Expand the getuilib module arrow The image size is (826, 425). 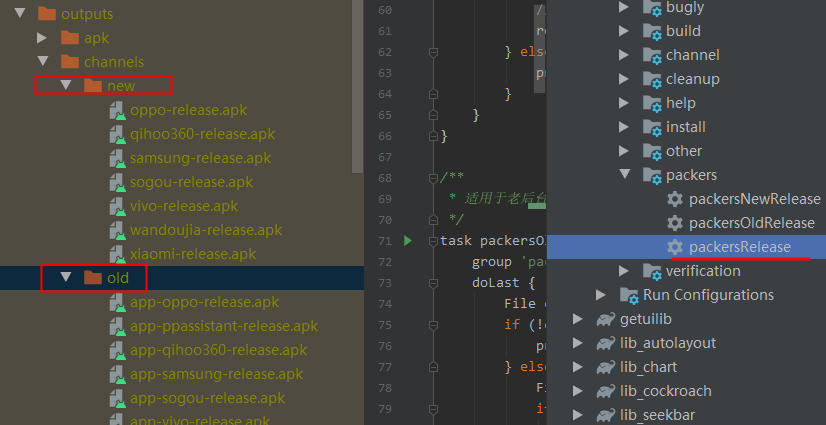click(x=578, y=319)
